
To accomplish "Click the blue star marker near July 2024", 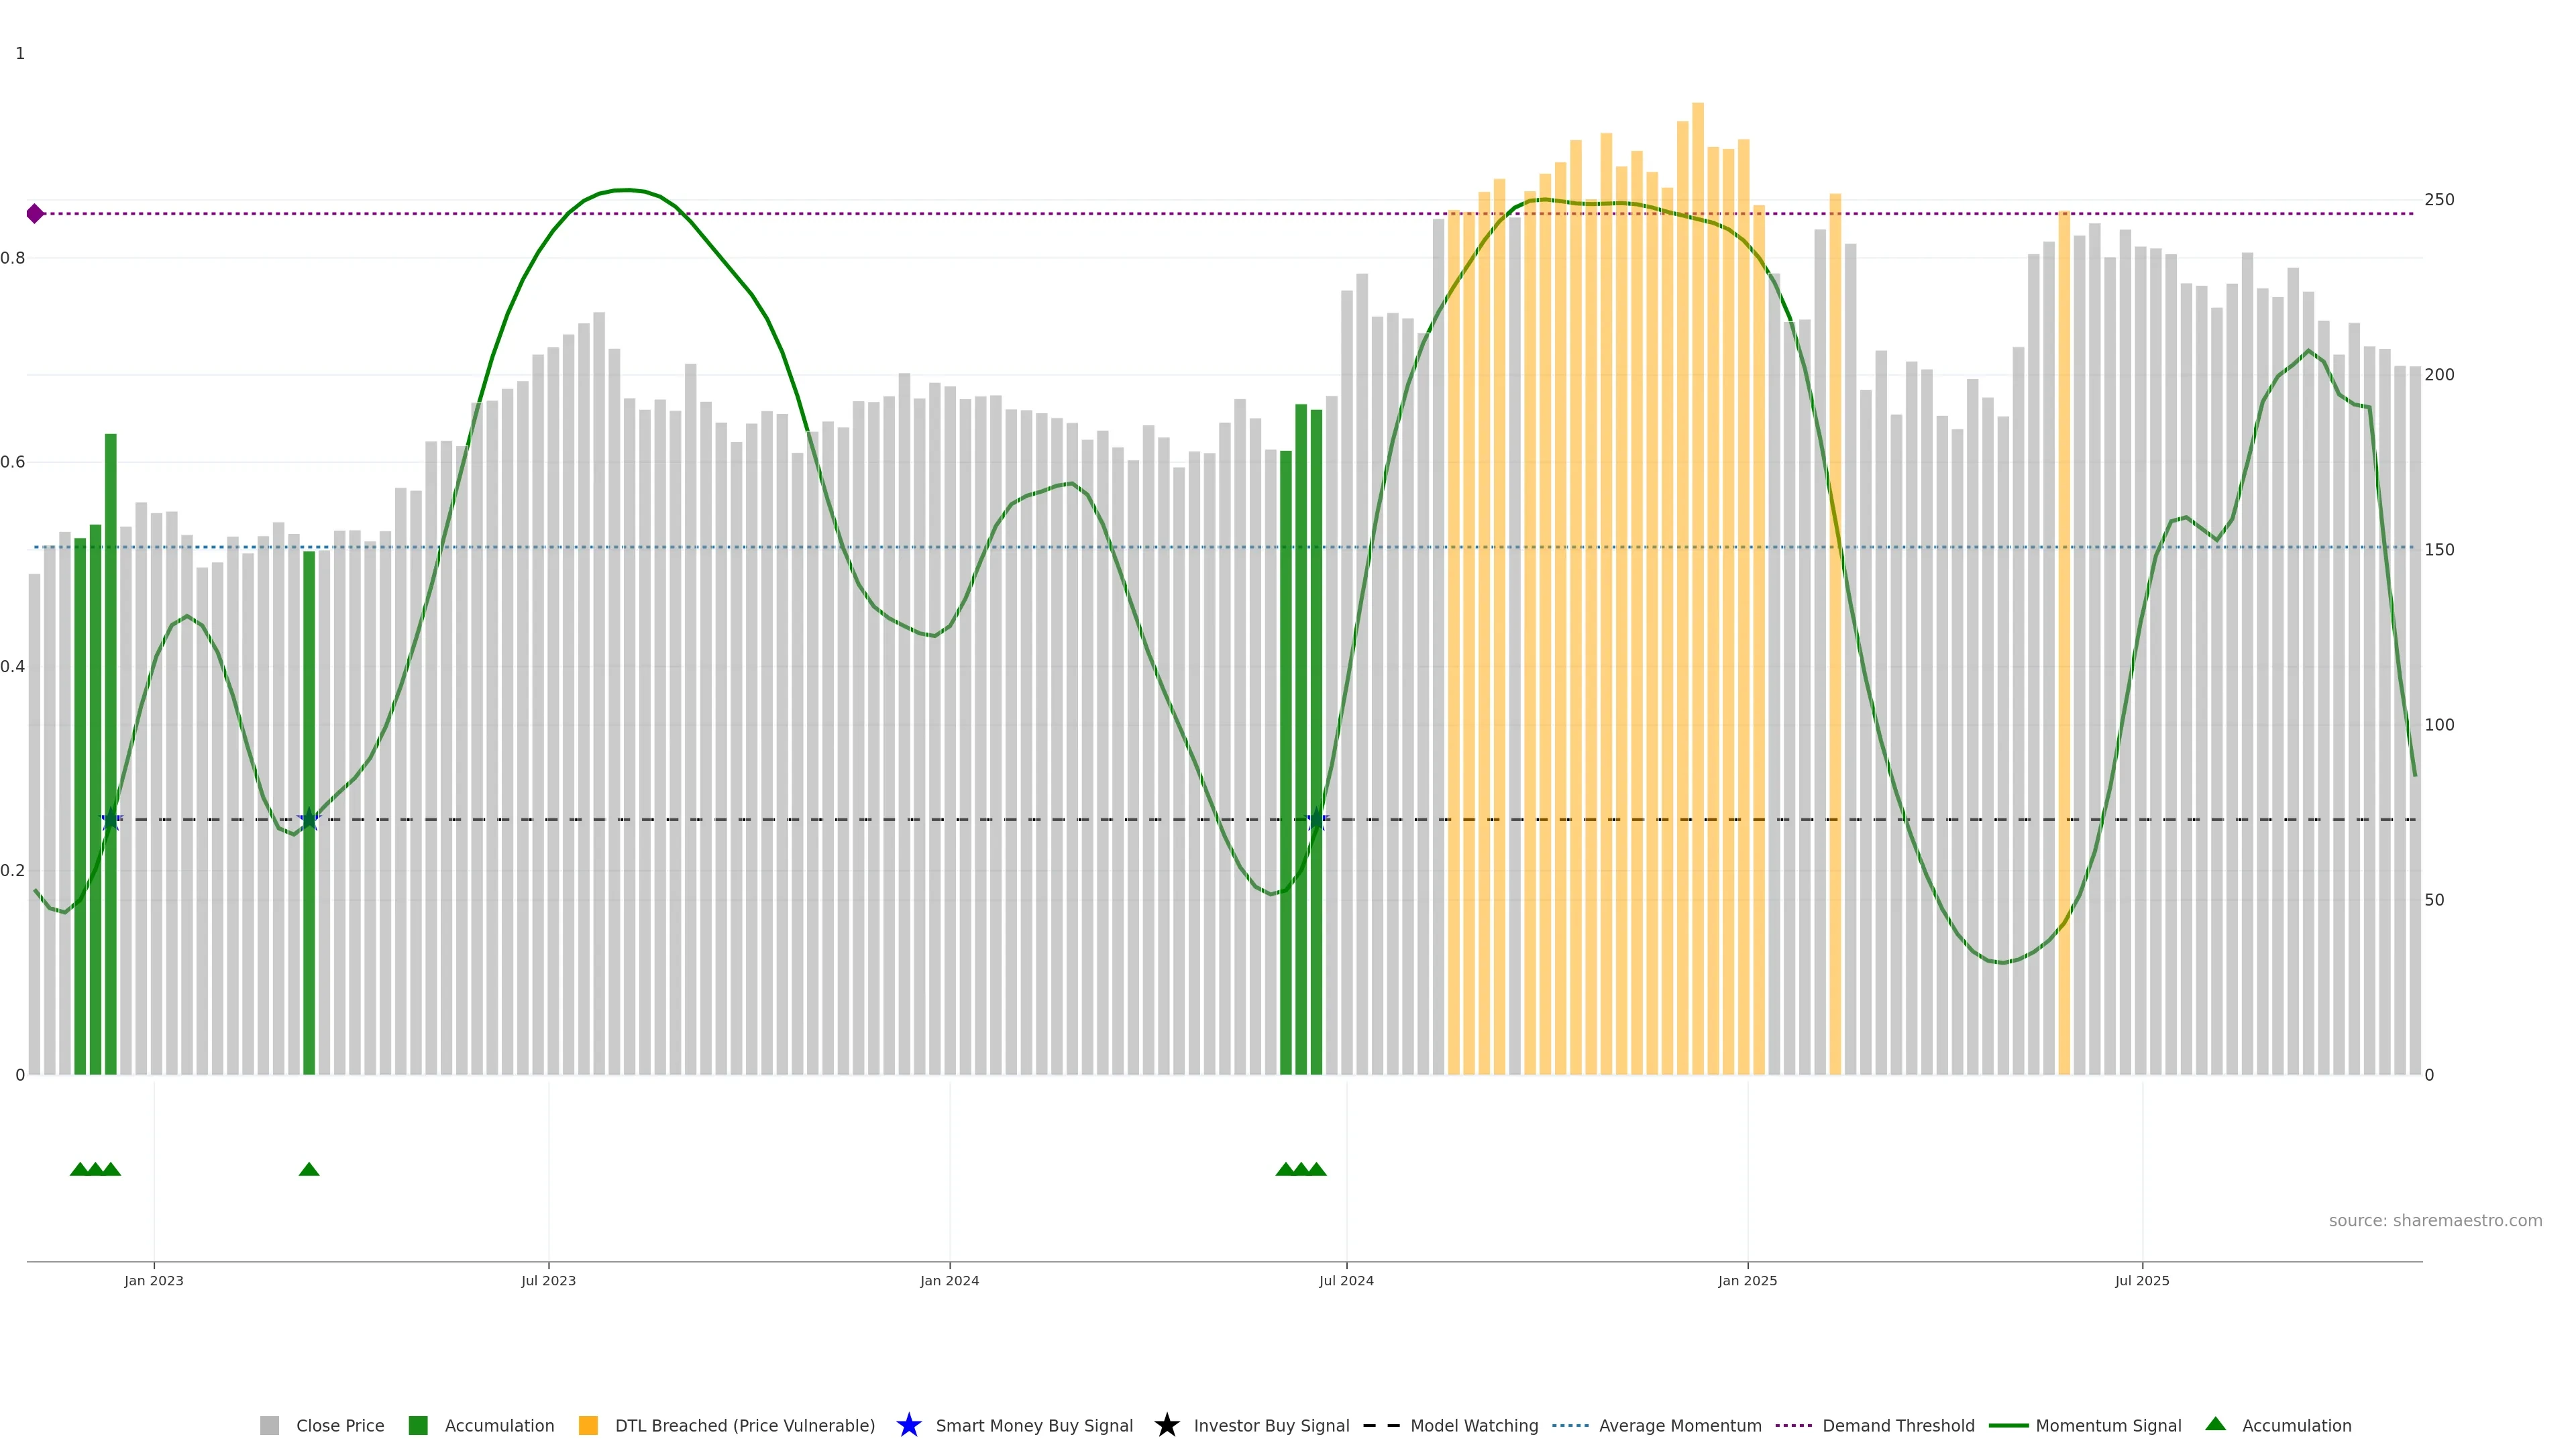I will tap(1317, 820).
